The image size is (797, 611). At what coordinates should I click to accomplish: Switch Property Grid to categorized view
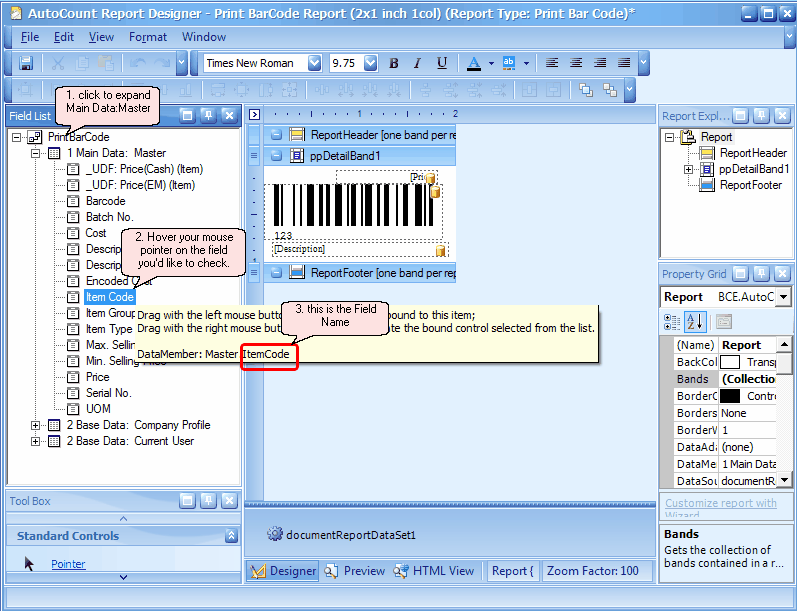[672, 322]
